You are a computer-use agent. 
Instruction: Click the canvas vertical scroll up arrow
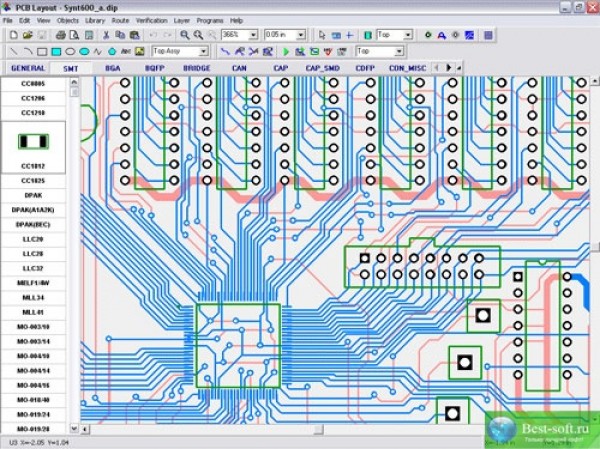click(x=595, y=81)
